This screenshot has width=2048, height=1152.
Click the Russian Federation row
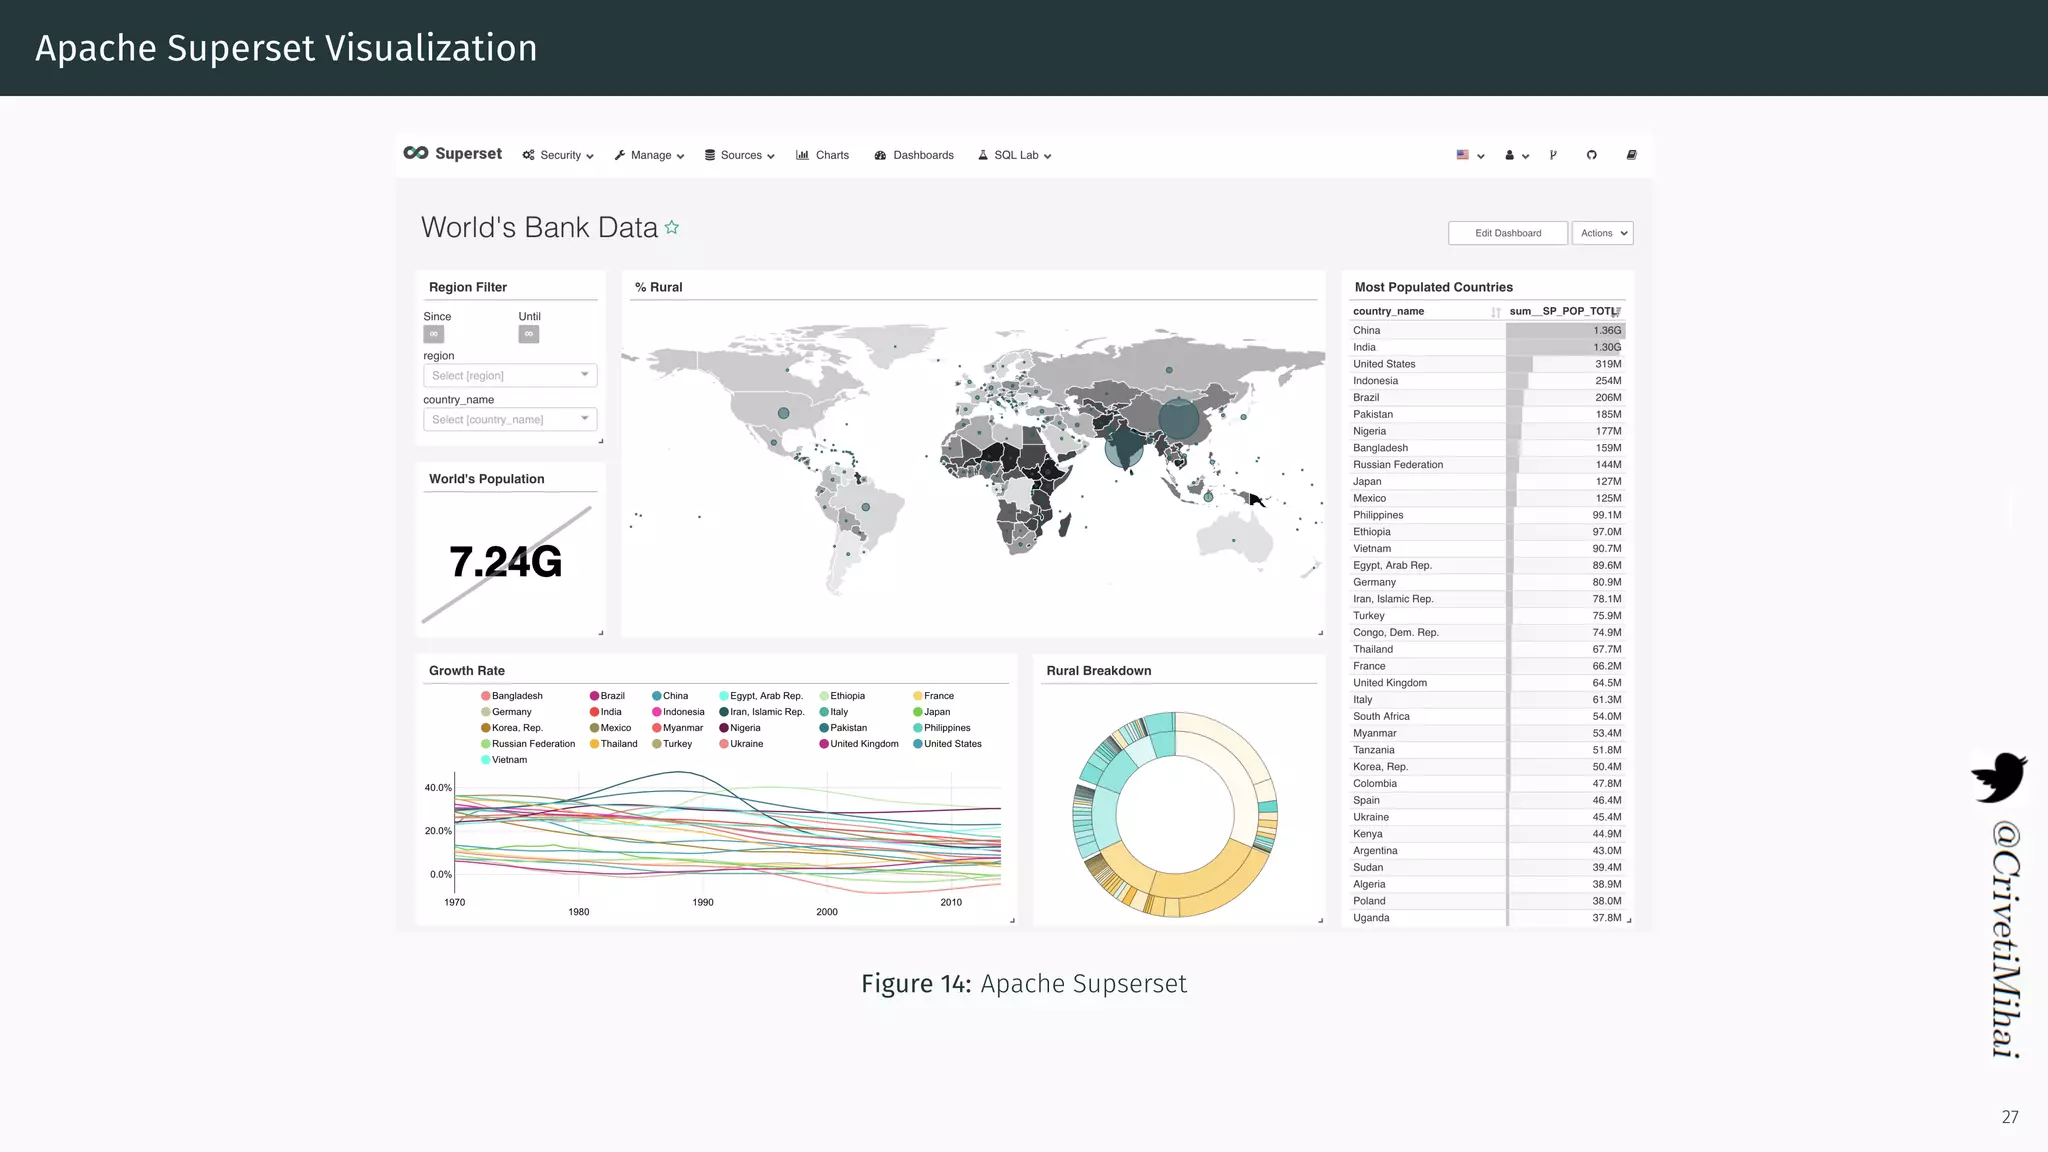1487,465
